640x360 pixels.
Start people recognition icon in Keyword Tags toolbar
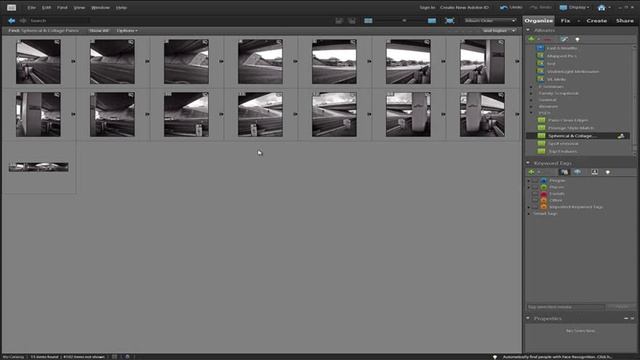click(594, 172)
